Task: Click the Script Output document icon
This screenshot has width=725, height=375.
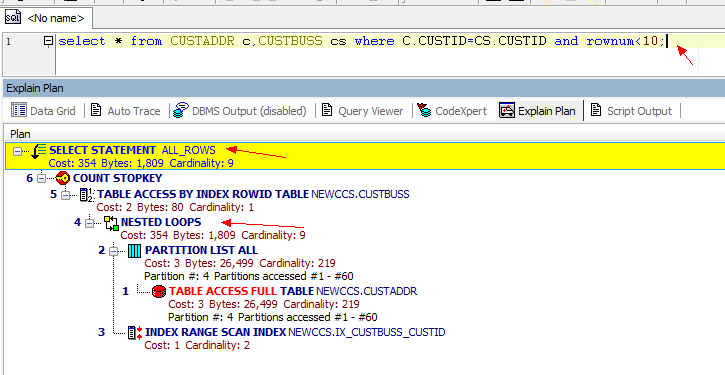Action: pyautogui.click(x=596, y=110)
